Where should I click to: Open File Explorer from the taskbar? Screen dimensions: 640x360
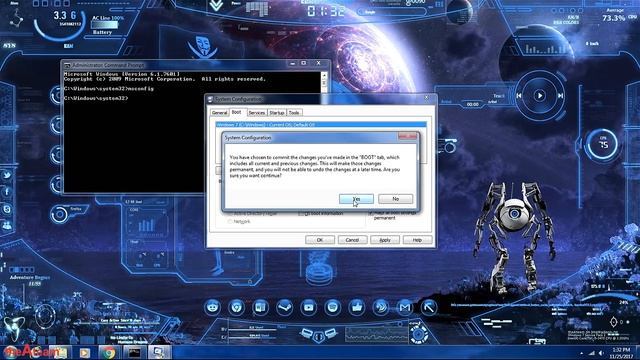point(60,352)
